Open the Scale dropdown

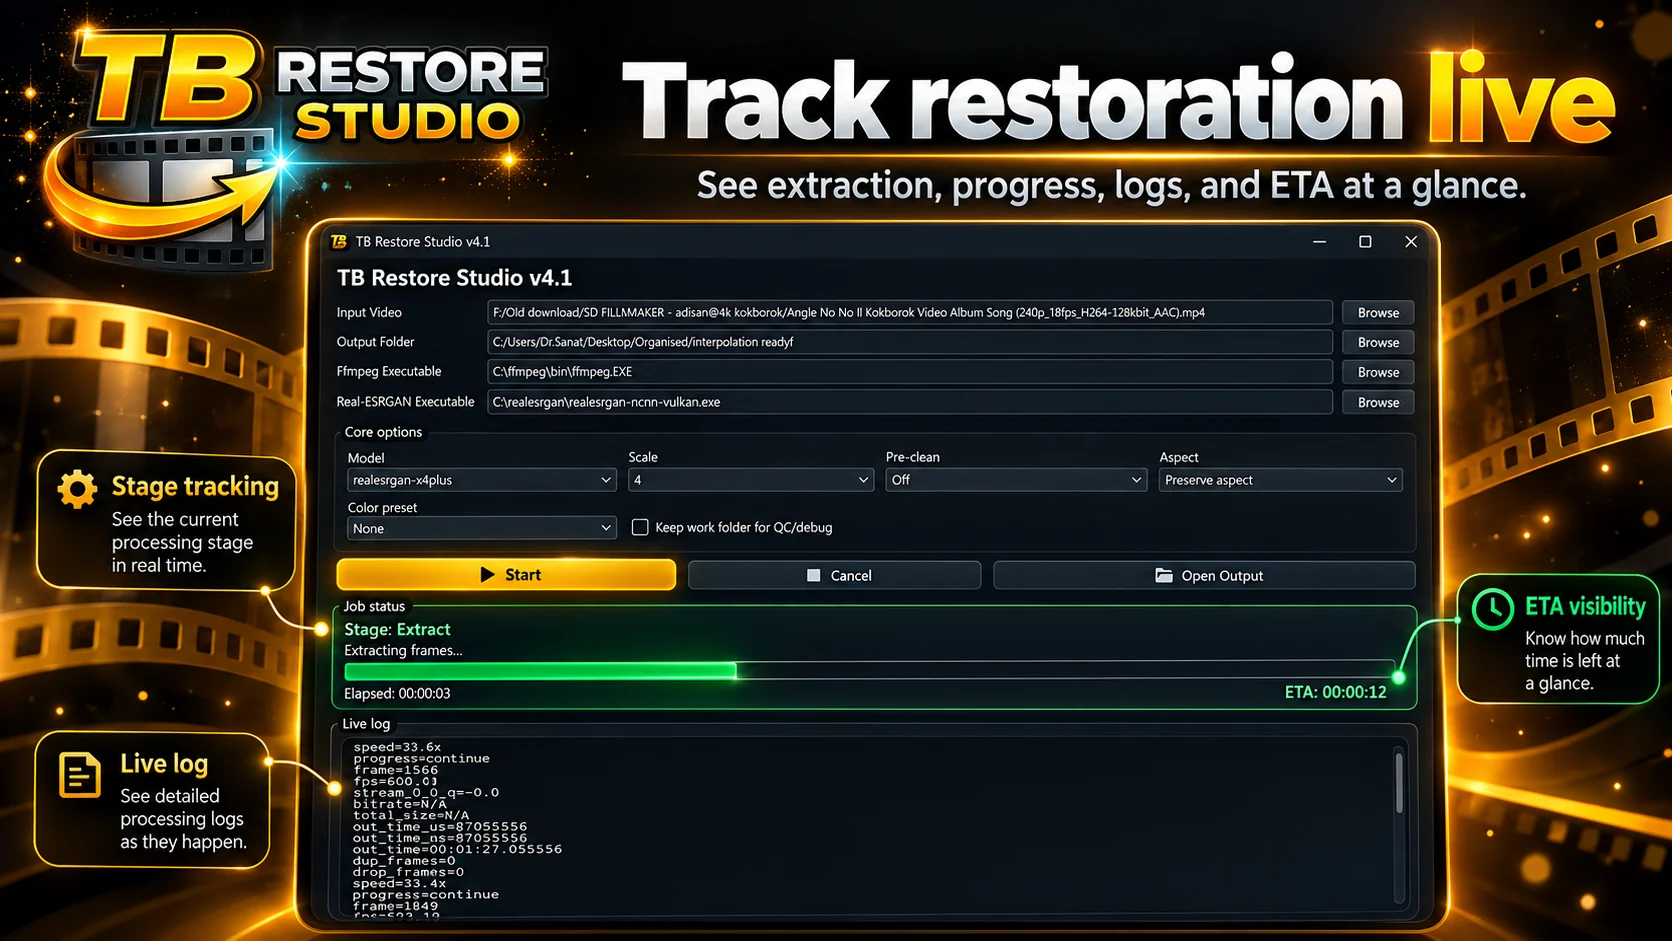[x=751, y=480]
